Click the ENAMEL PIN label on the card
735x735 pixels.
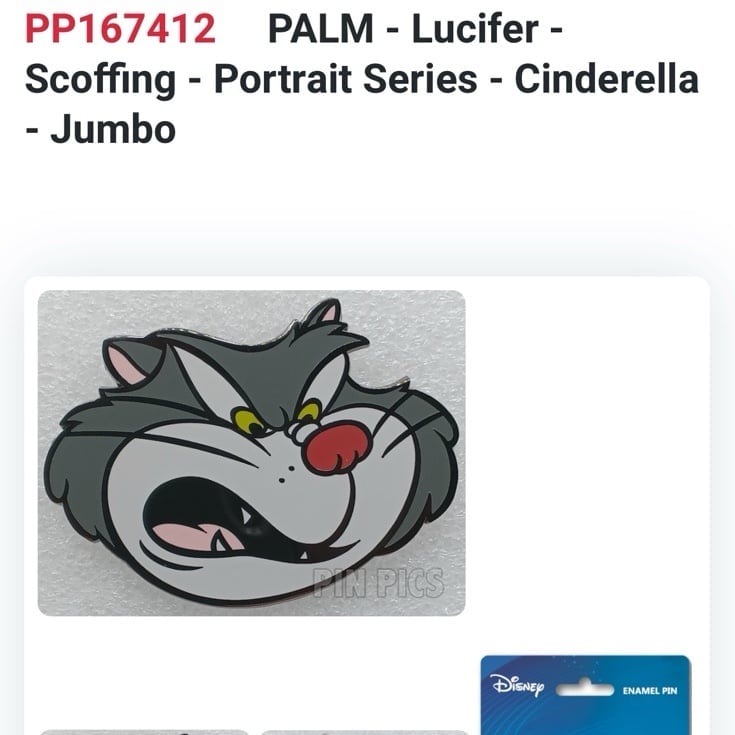coord(650,691)
